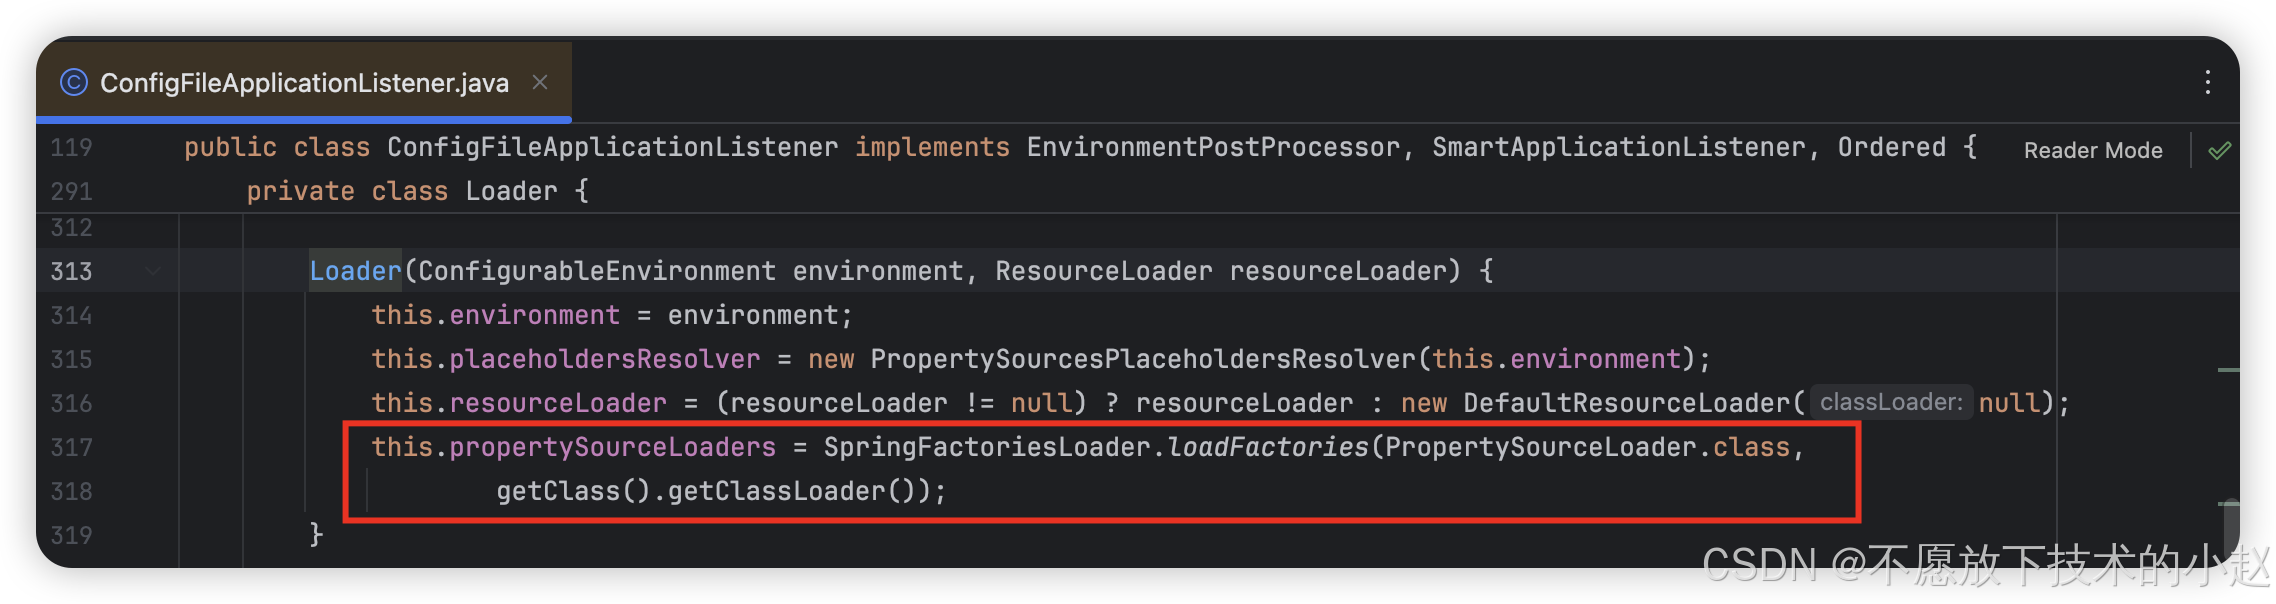
Task: Toggle Reader Mode in the editor
Action: click(2093, 150)
